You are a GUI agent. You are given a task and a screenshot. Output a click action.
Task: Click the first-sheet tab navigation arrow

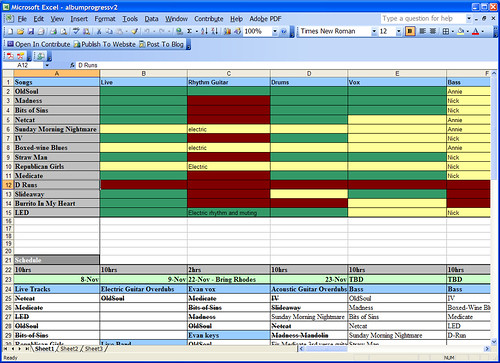coord(5,349)
